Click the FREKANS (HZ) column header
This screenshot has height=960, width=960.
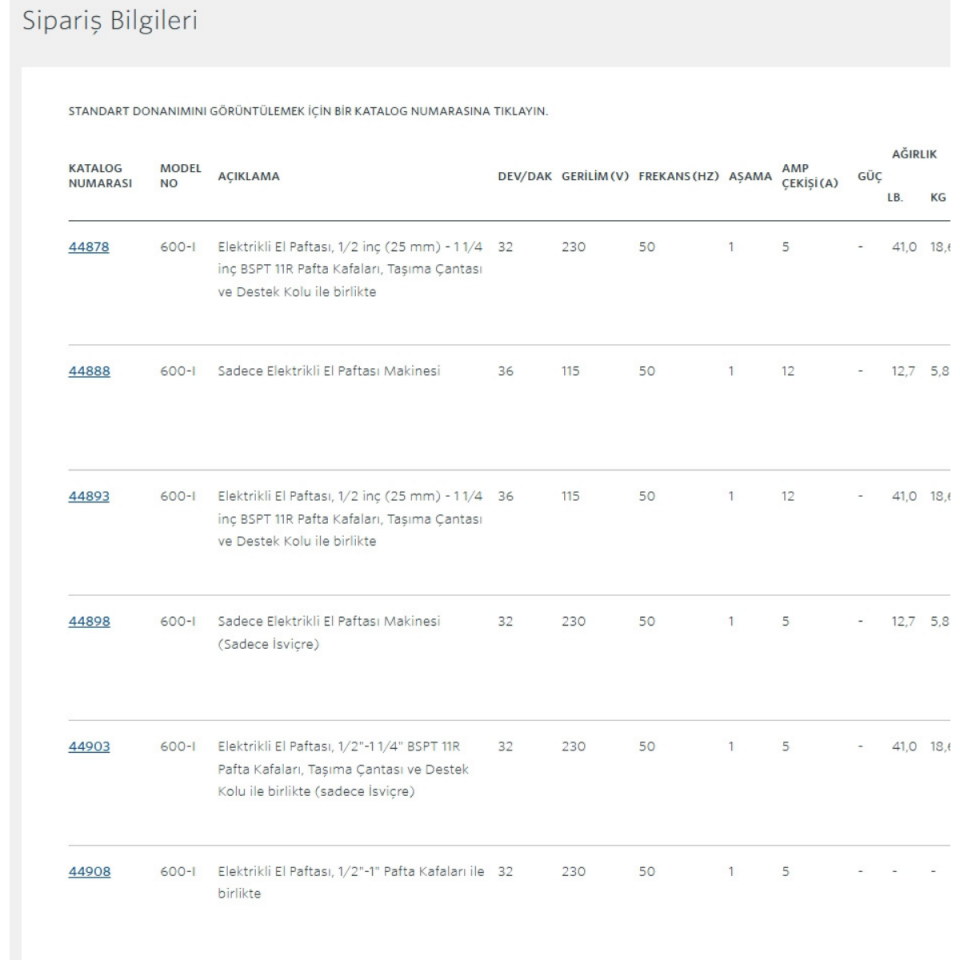coord(679,177)
